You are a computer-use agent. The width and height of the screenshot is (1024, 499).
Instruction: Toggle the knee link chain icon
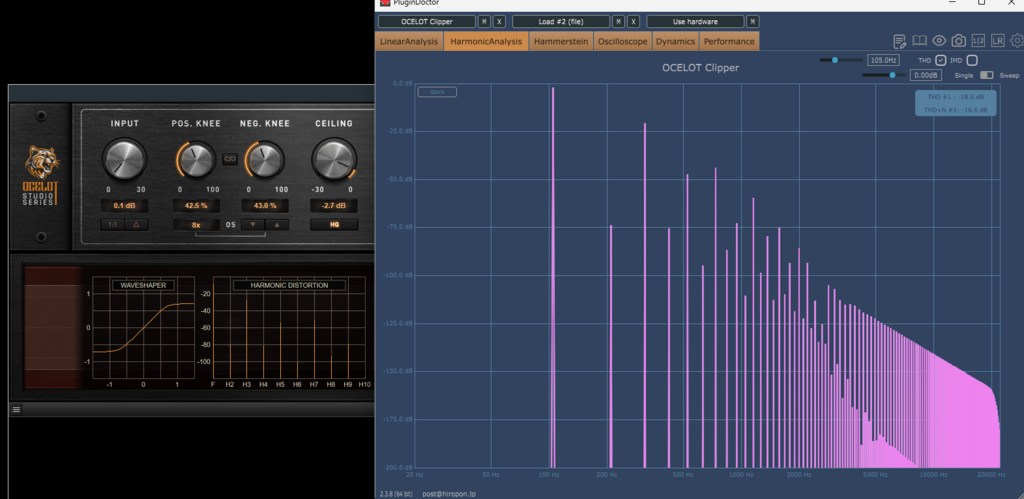coord(230,158)
